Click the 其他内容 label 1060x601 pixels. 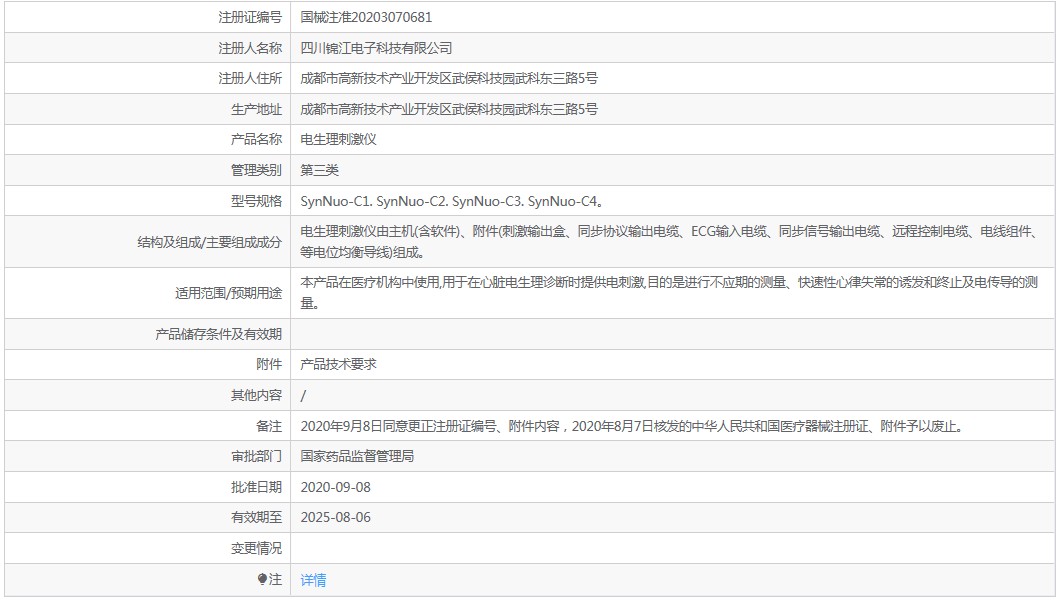(x=256, y=395)
